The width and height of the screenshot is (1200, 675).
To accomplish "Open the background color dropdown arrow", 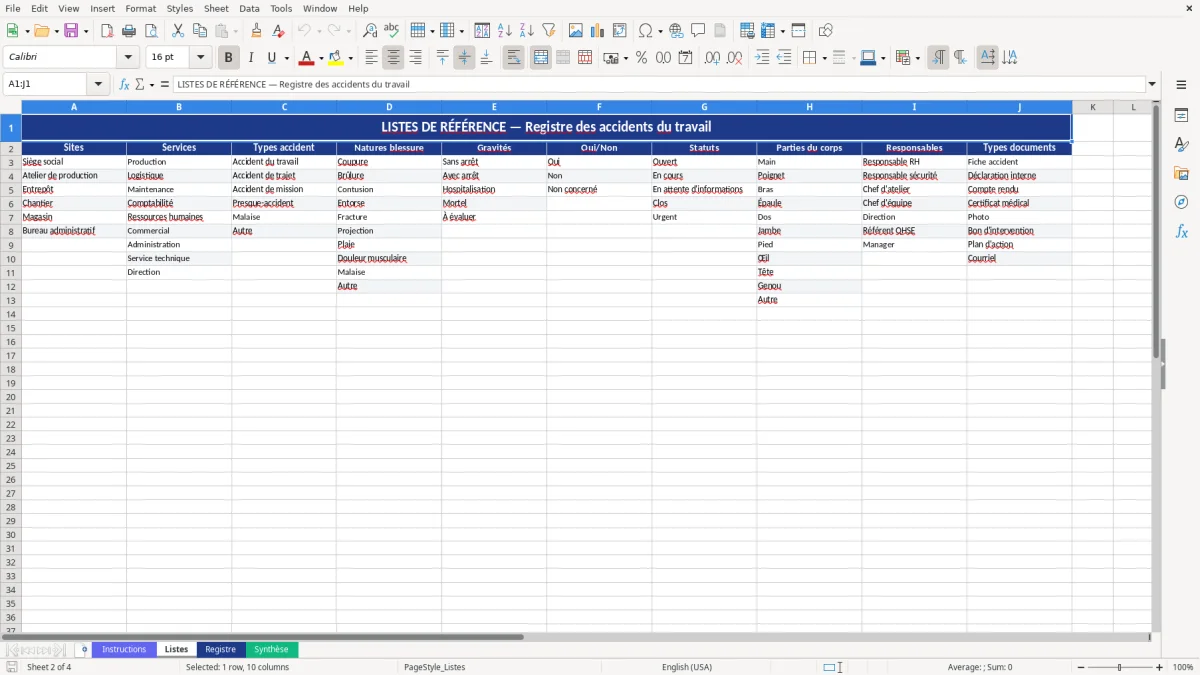I will [x=350, y=58].
